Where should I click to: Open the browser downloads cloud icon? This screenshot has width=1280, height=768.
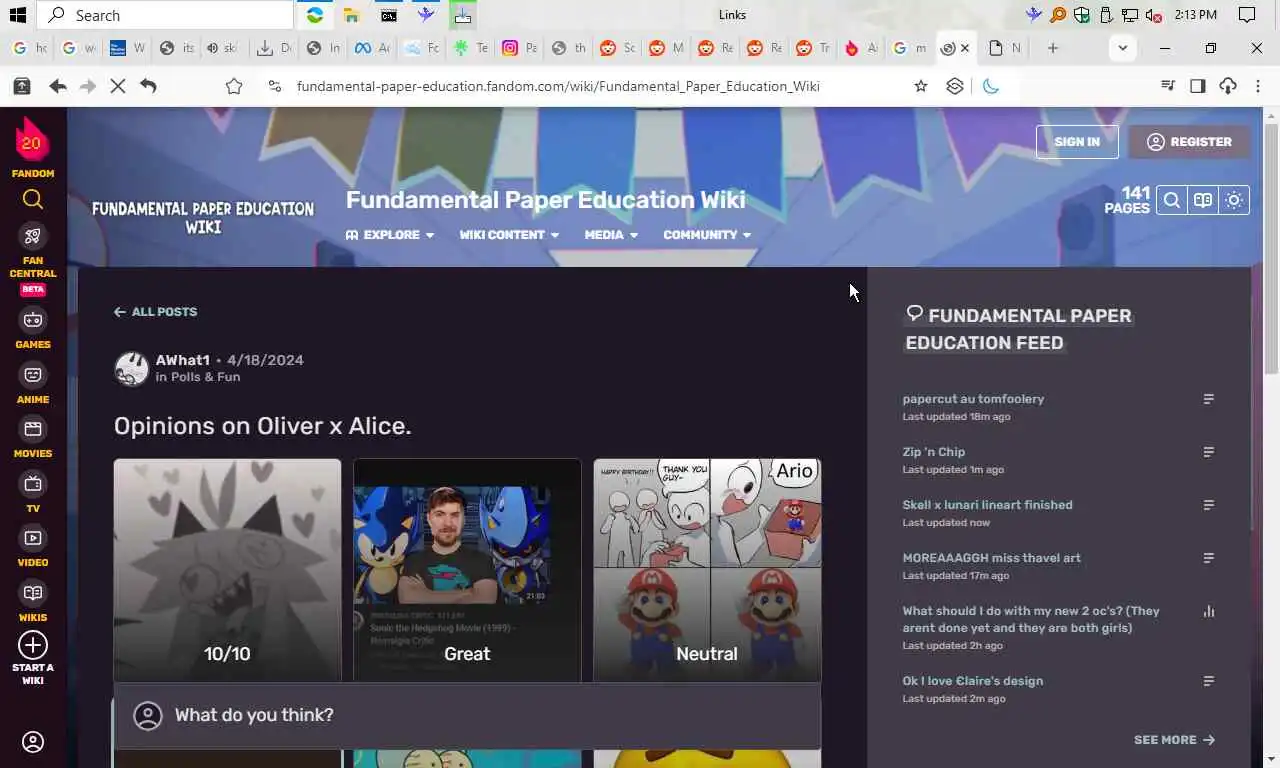point(1228,86)
